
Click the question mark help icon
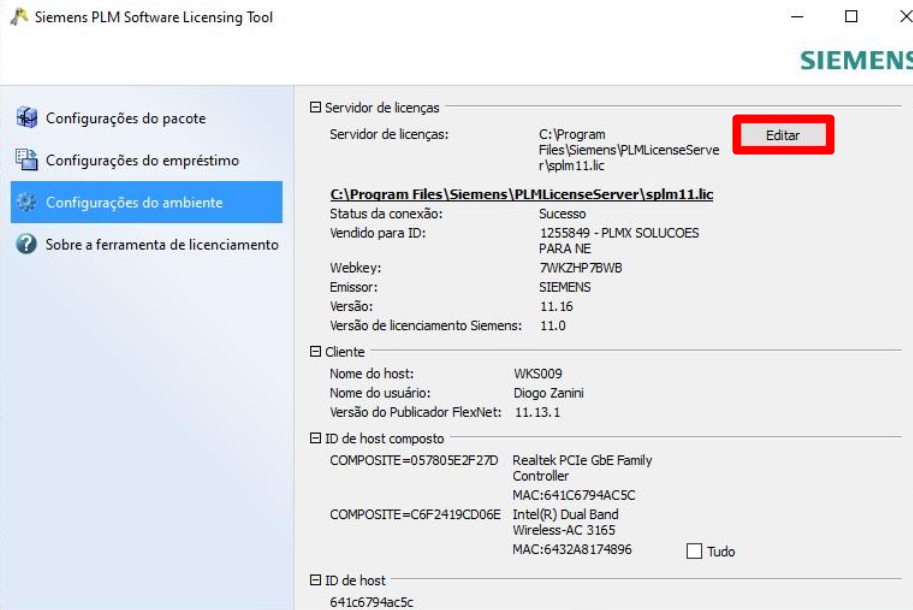pos(26,244)
